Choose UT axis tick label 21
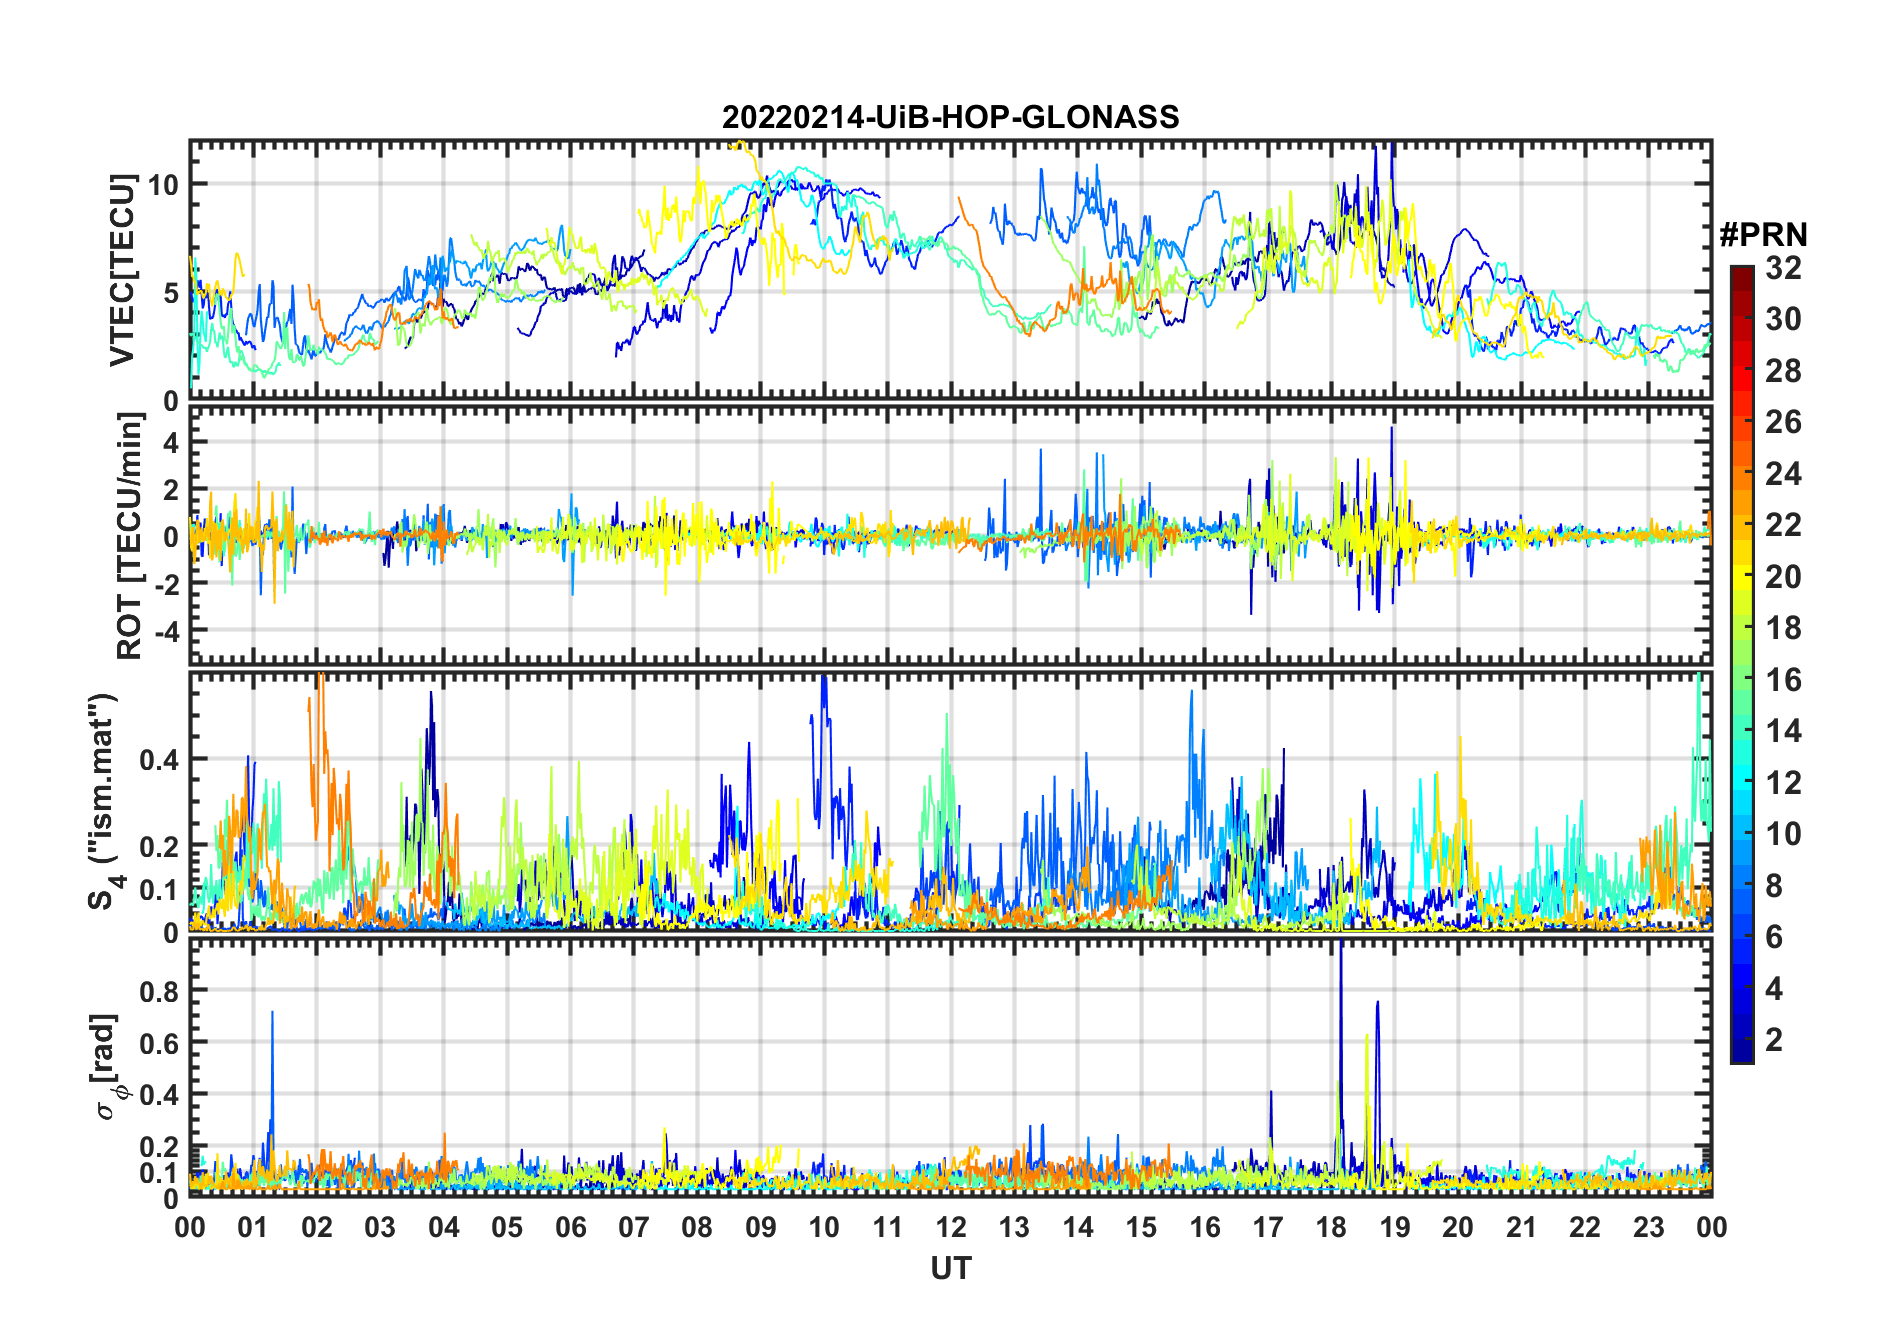 click(x=1521, y=1227)
